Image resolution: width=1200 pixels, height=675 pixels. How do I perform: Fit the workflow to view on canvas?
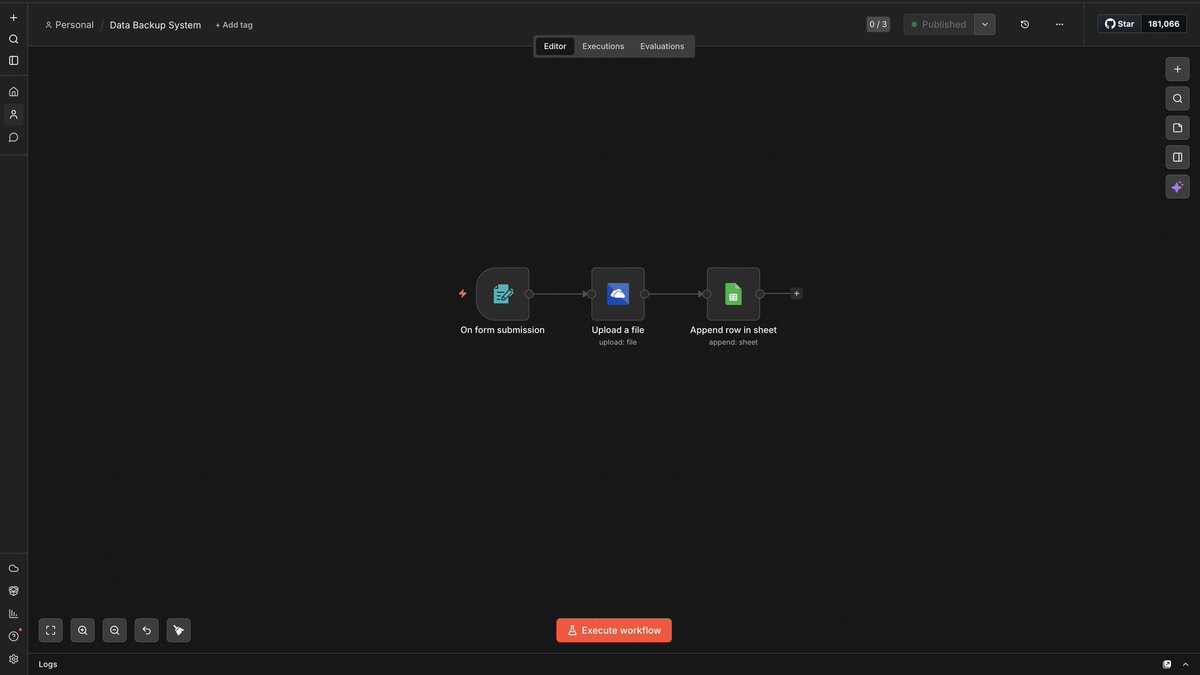tap(51, 630)
